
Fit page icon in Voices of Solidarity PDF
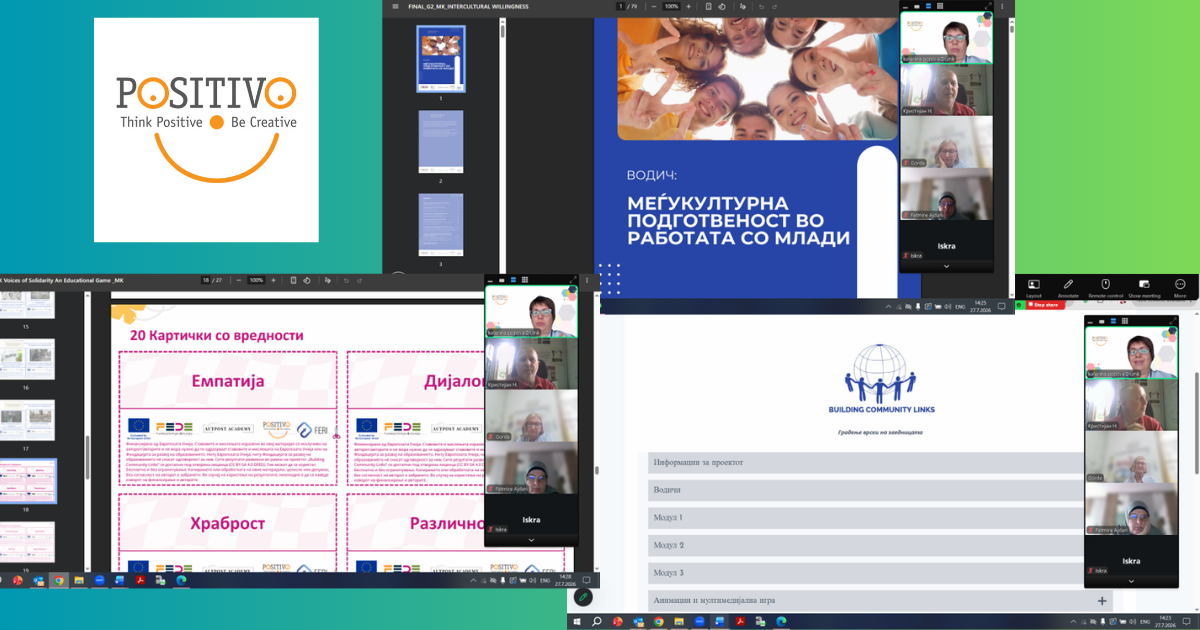click(293, 280)
